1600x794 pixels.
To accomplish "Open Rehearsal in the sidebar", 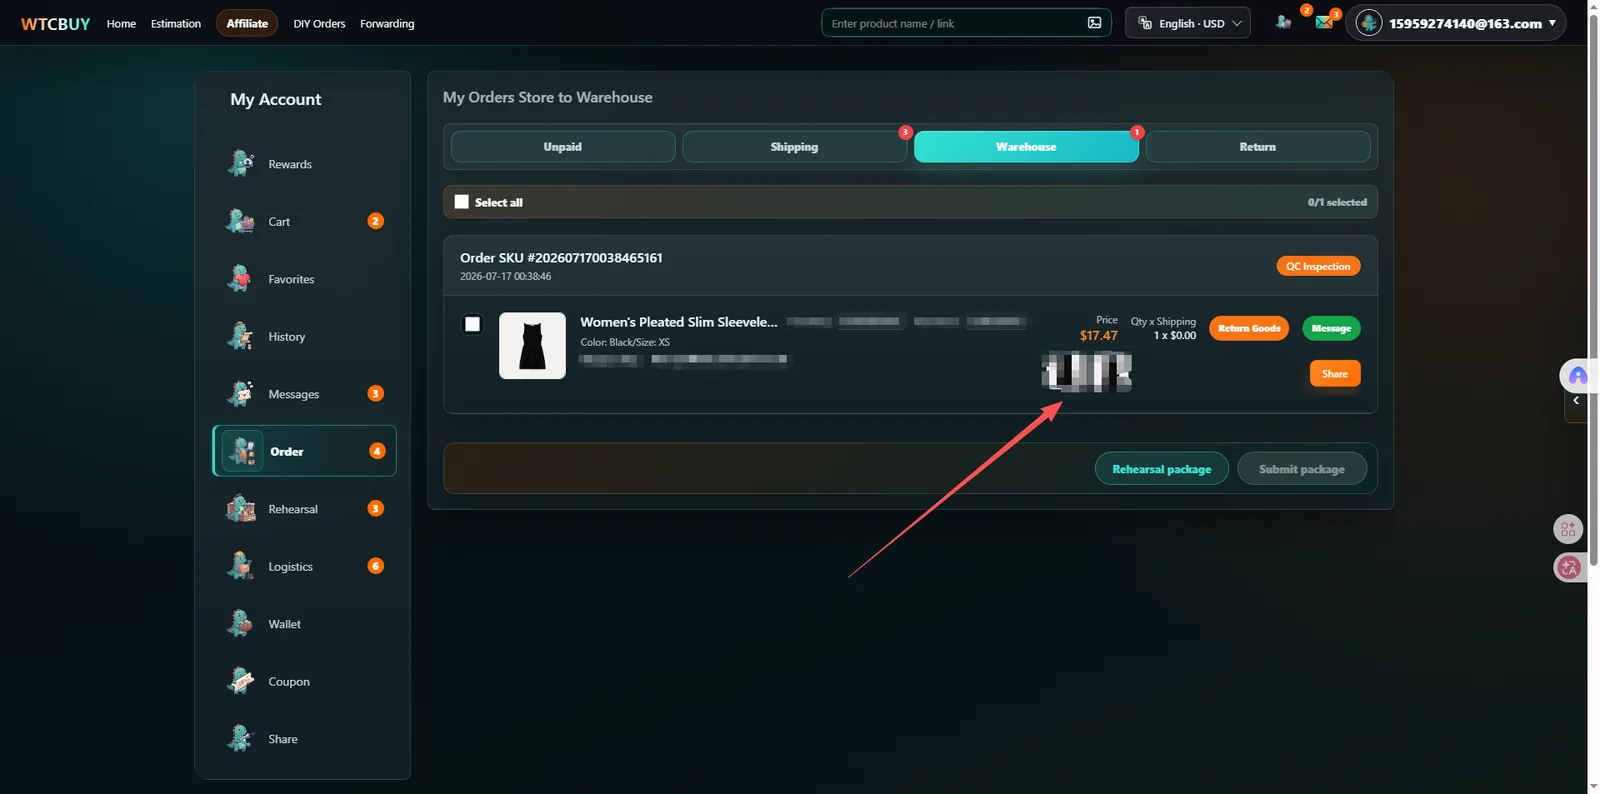I will [x=304, y=509].
